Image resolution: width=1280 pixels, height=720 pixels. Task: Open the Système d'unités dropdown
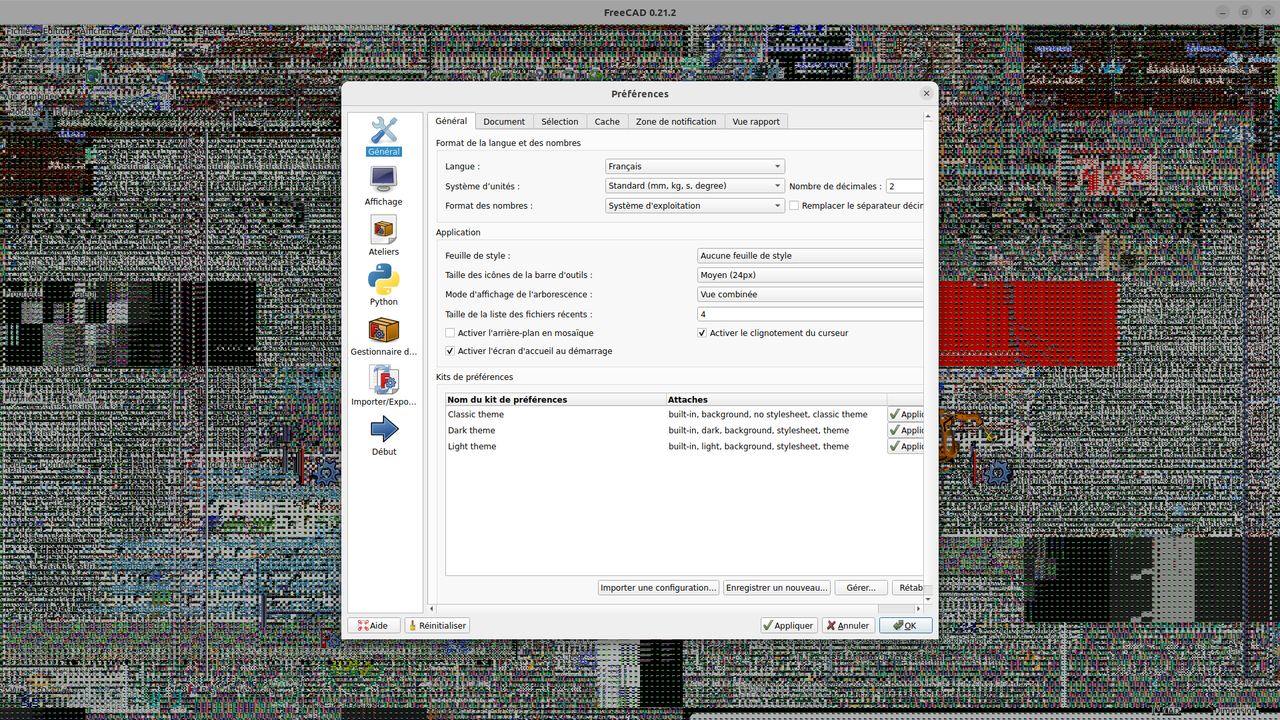[695, 186]
